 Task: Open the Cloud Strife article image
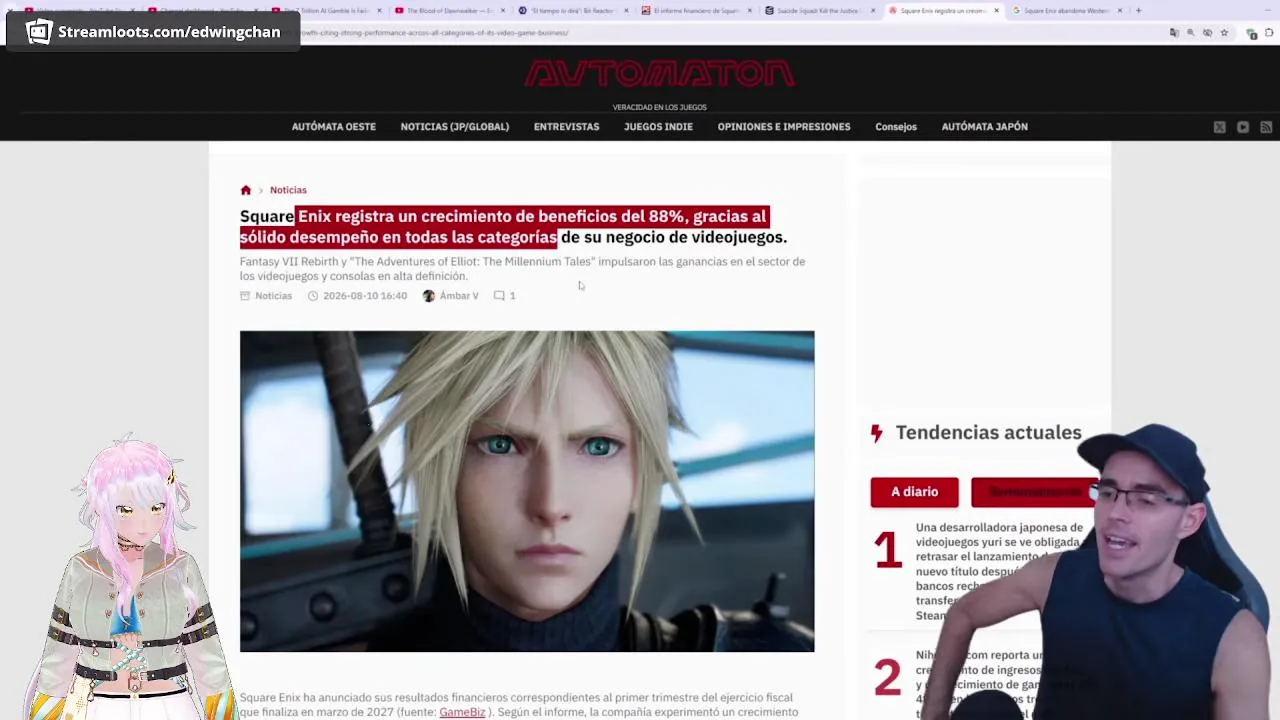pyautogui.click(x=527, y=491)
